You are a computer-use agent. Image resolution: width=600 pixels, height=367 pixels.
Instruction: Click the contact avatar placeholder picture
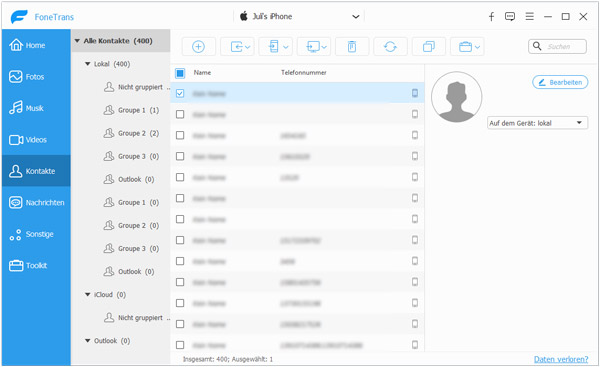tap(457, 97)
